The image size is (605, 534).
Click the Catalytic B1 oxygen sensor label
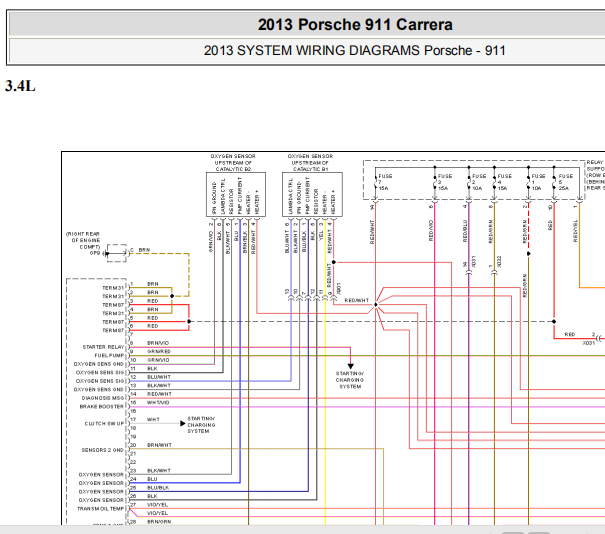(x=310, y=162)
